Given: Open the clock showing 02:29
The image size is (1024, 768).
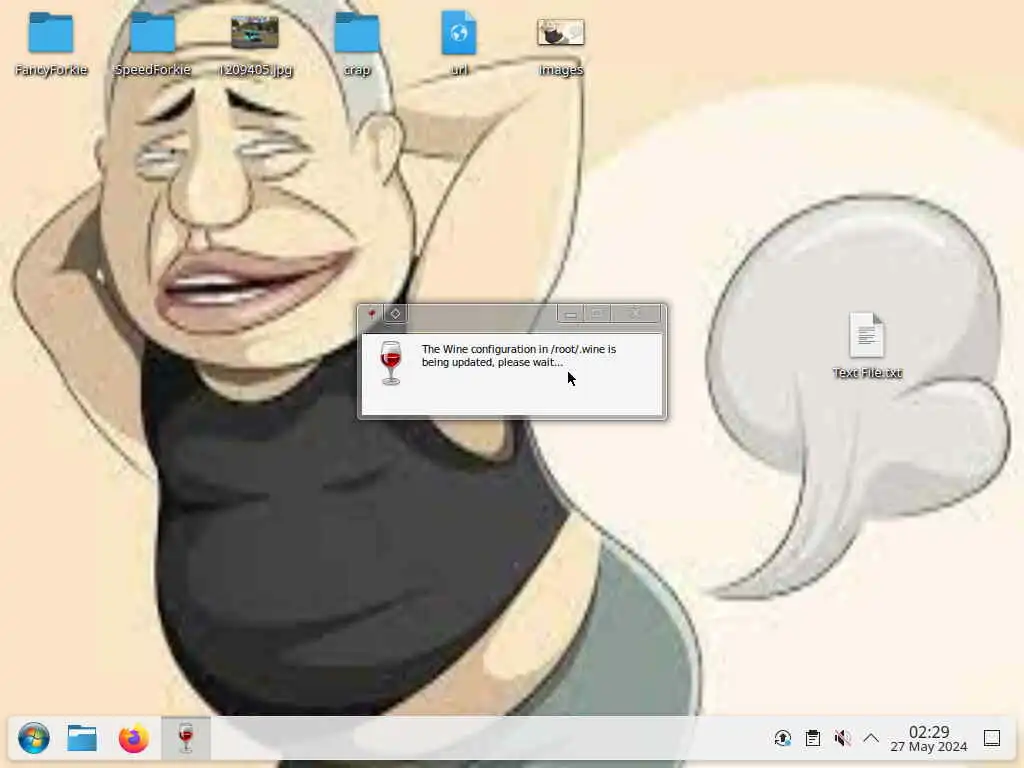Looking at the screenshot, I should pos(929,739).
